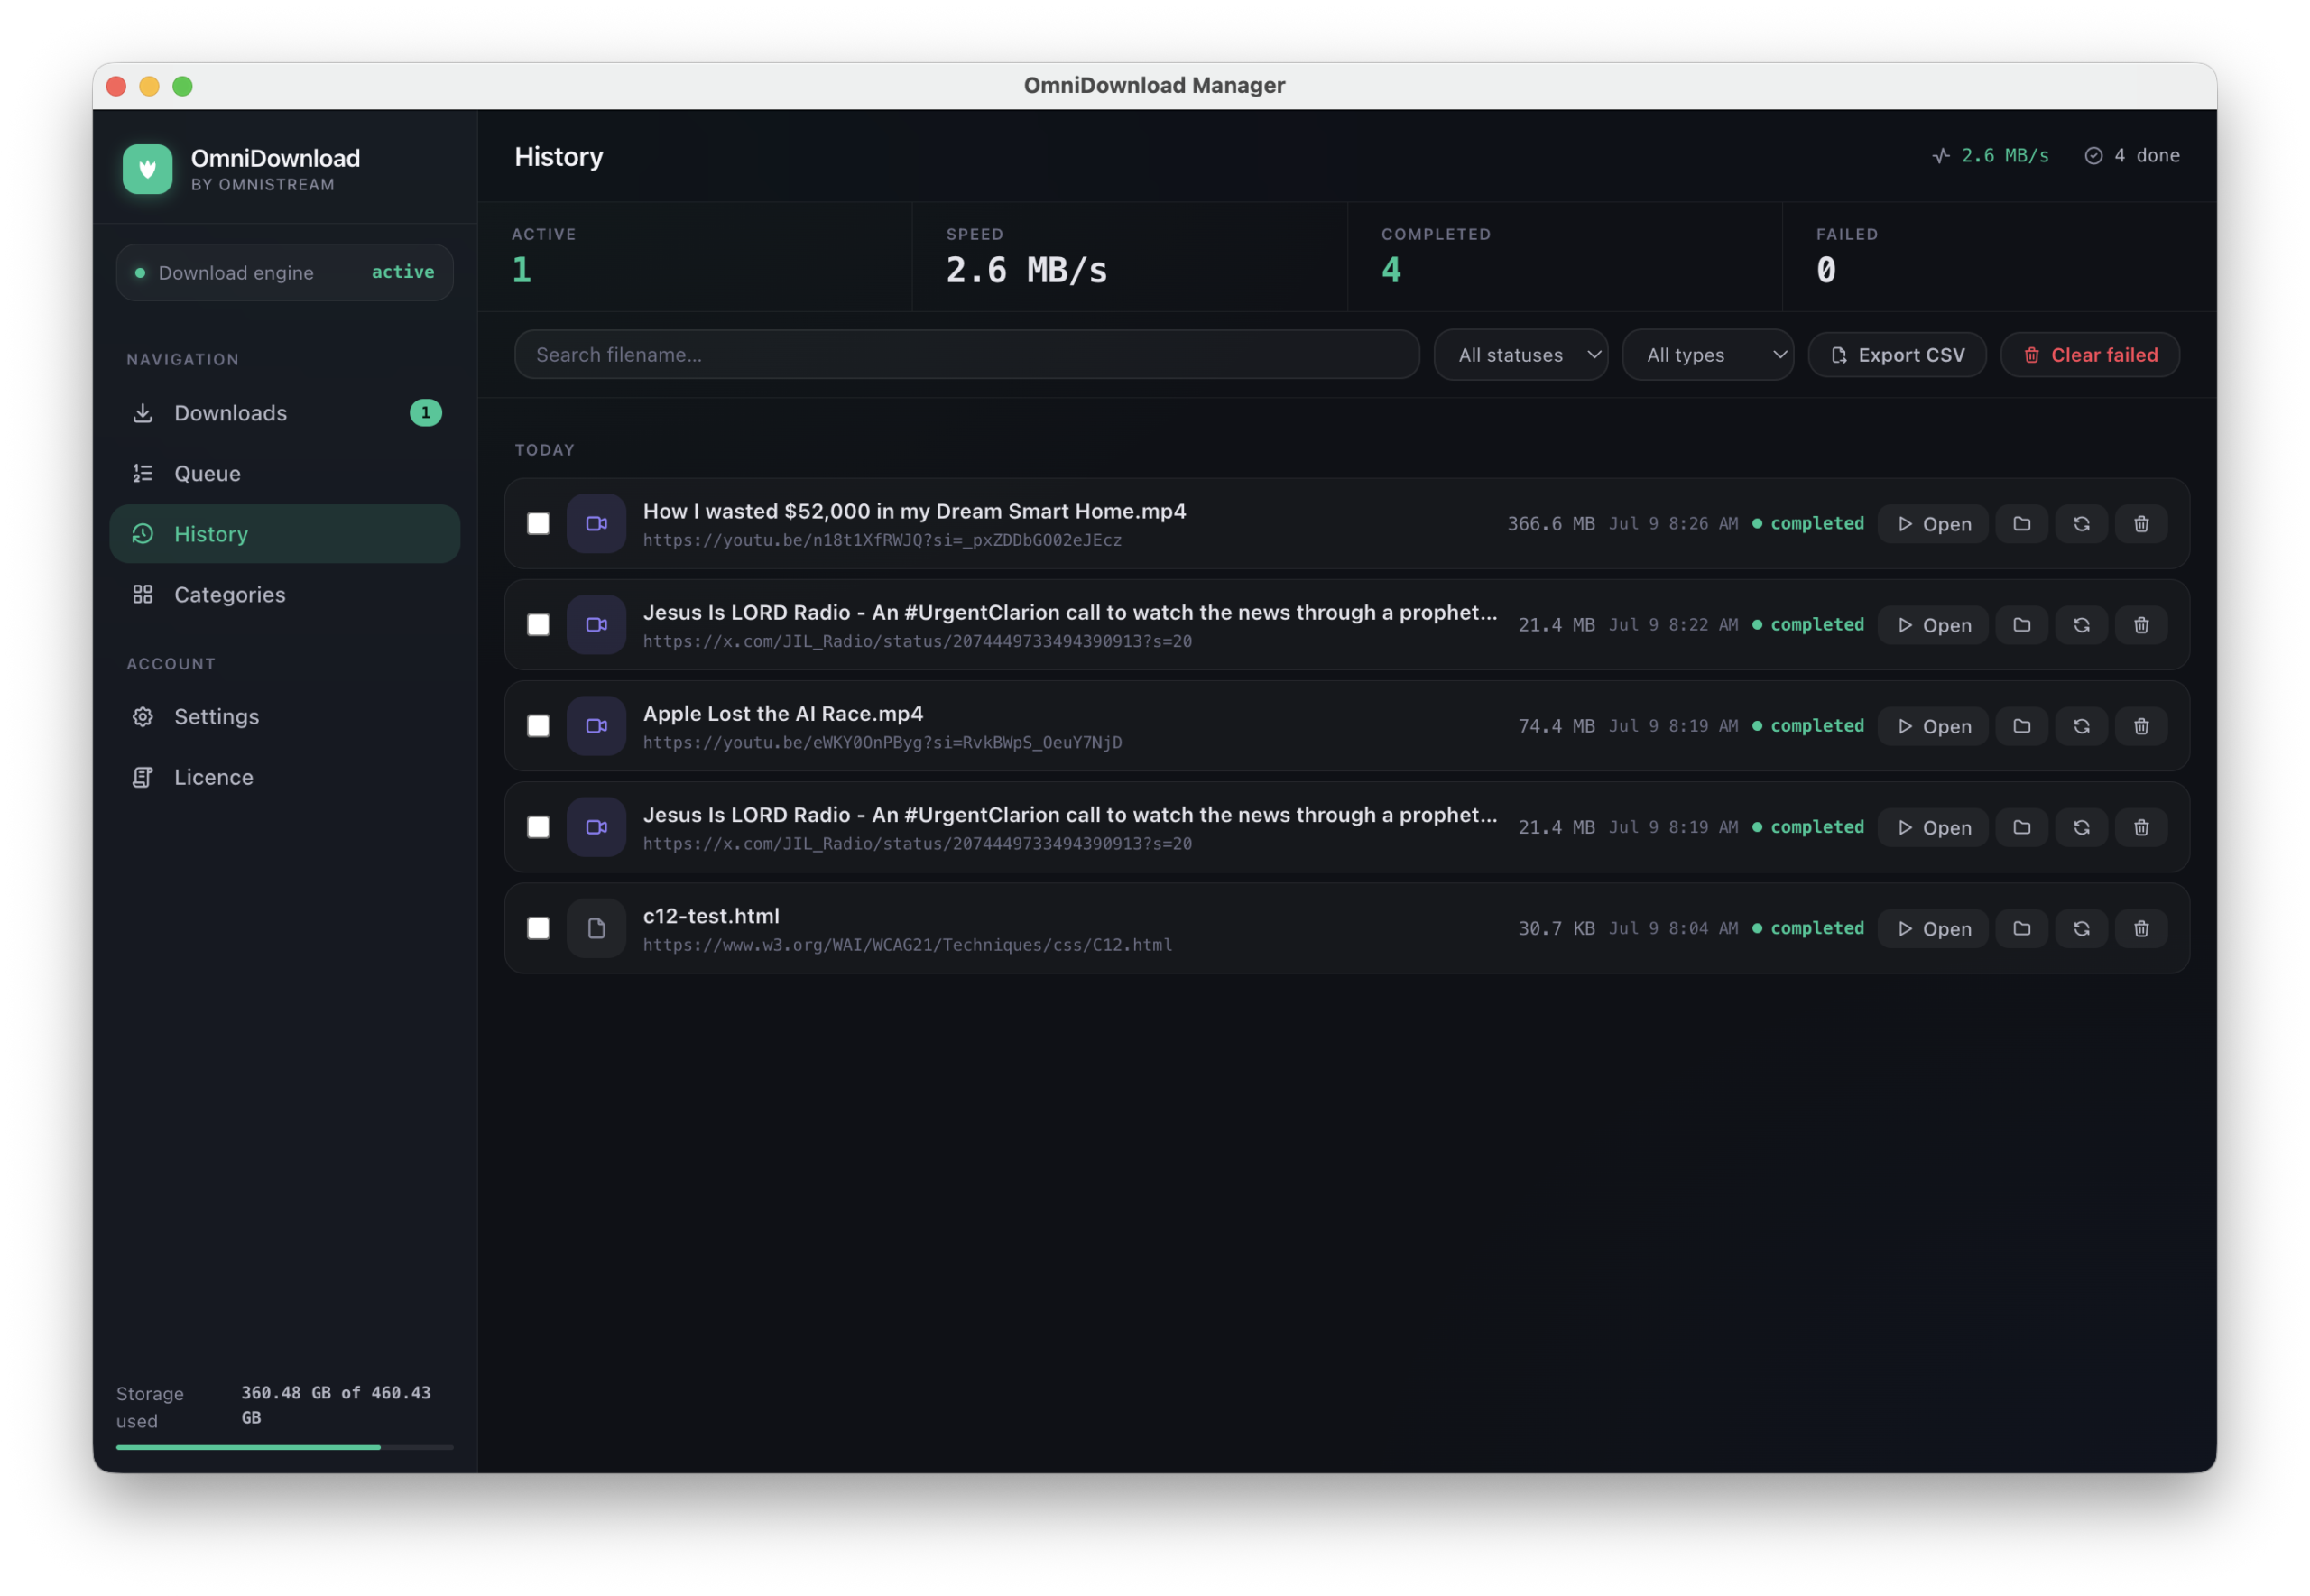Click document icon of c12-test.html
2310x1596 pixels.
coord(596,928)
